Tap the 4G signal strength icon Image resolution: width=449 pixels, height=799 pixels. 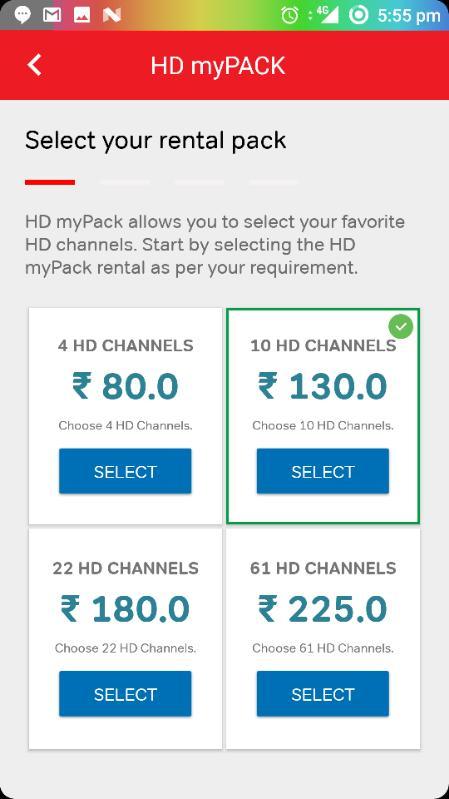328,15
